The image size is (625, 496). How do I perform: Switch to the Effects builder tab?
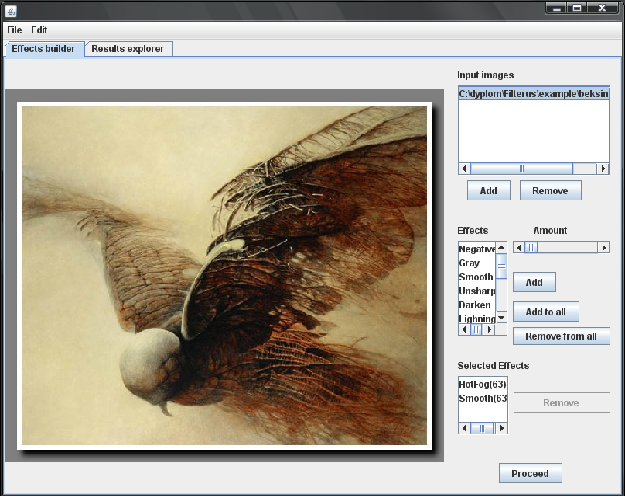(x=44, y=49)
